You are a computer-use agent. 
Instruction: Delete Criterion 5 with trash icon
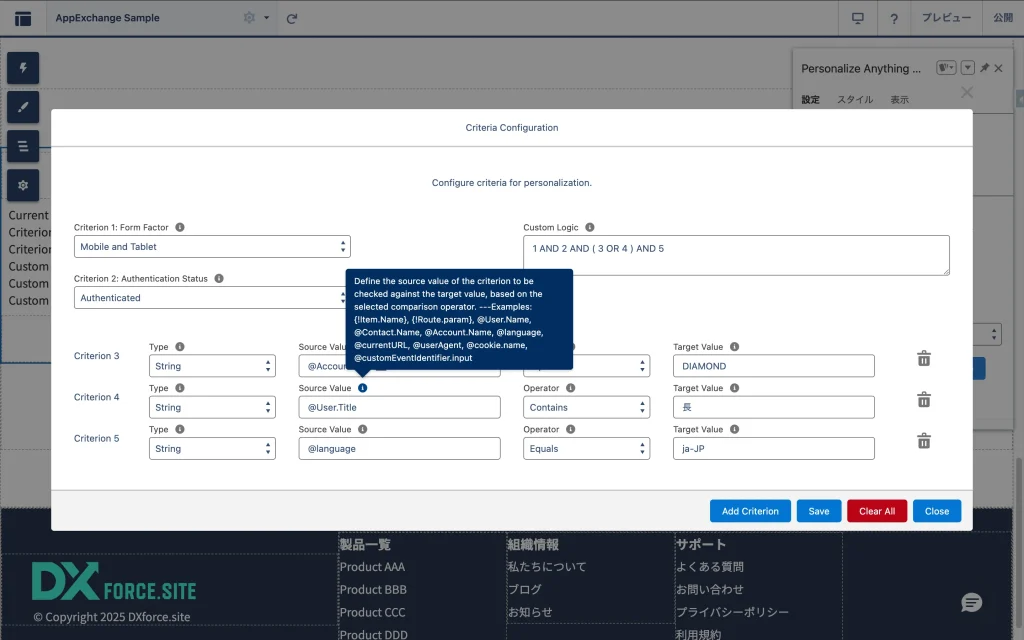[x=924, y=441]
